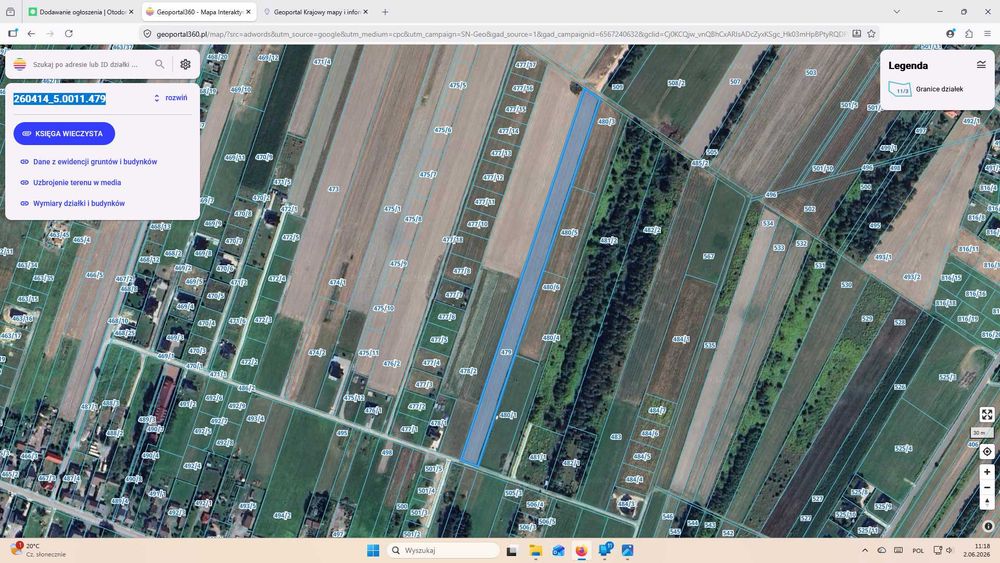Toggle reader view icon in address bar
The width and height of the screenshot is (1000, 563).
tap(857, 33)
